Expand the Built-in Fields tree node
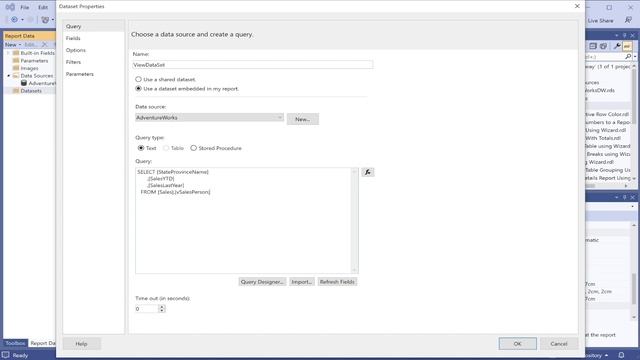Image resolution: width=640 pixels, height=360 pixels. (x=8, y=53)
